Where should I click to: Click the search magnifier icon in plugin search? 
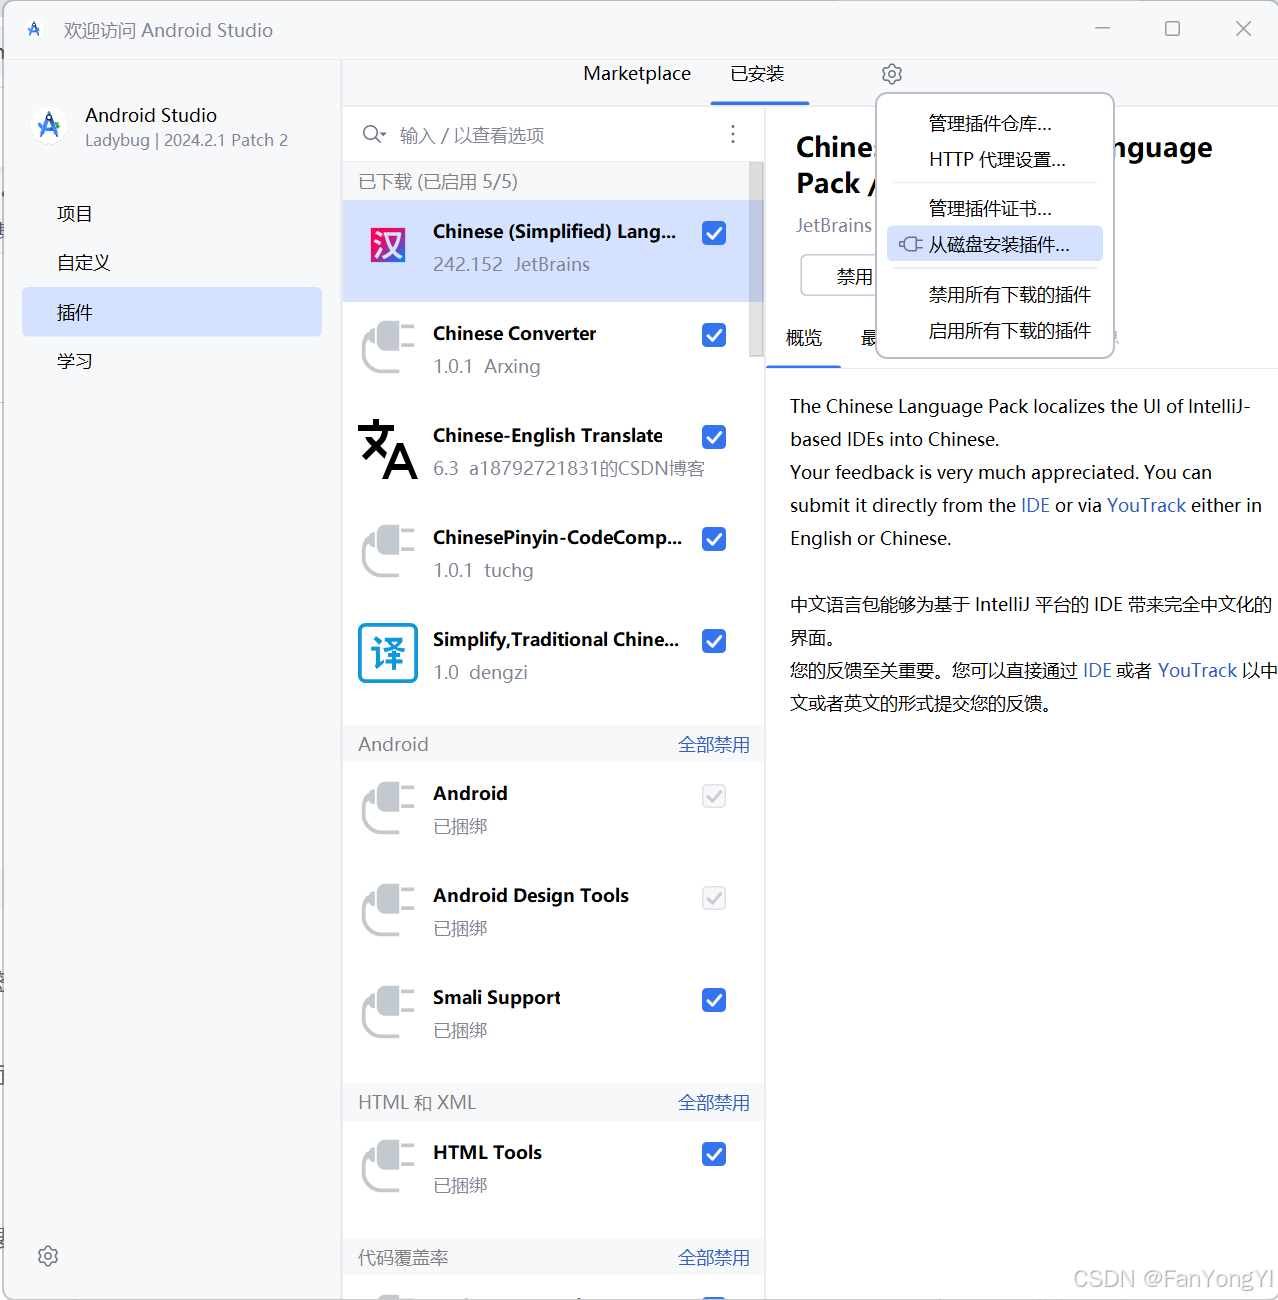[374, 134]
